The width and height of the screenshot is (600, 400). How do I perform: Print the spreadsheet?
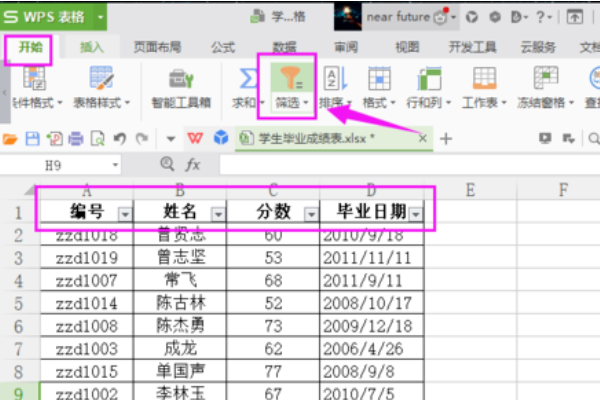point(76,139)
